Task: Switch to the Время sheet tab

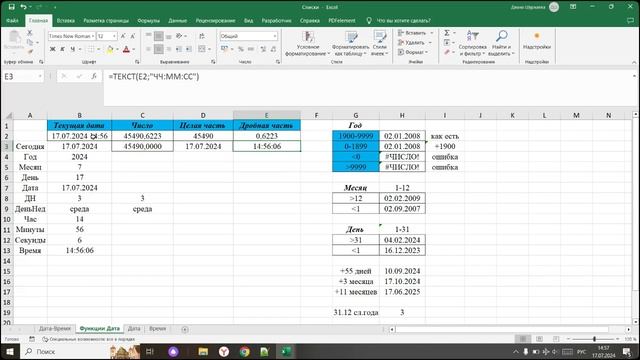Action: click(x=158, y=329)
